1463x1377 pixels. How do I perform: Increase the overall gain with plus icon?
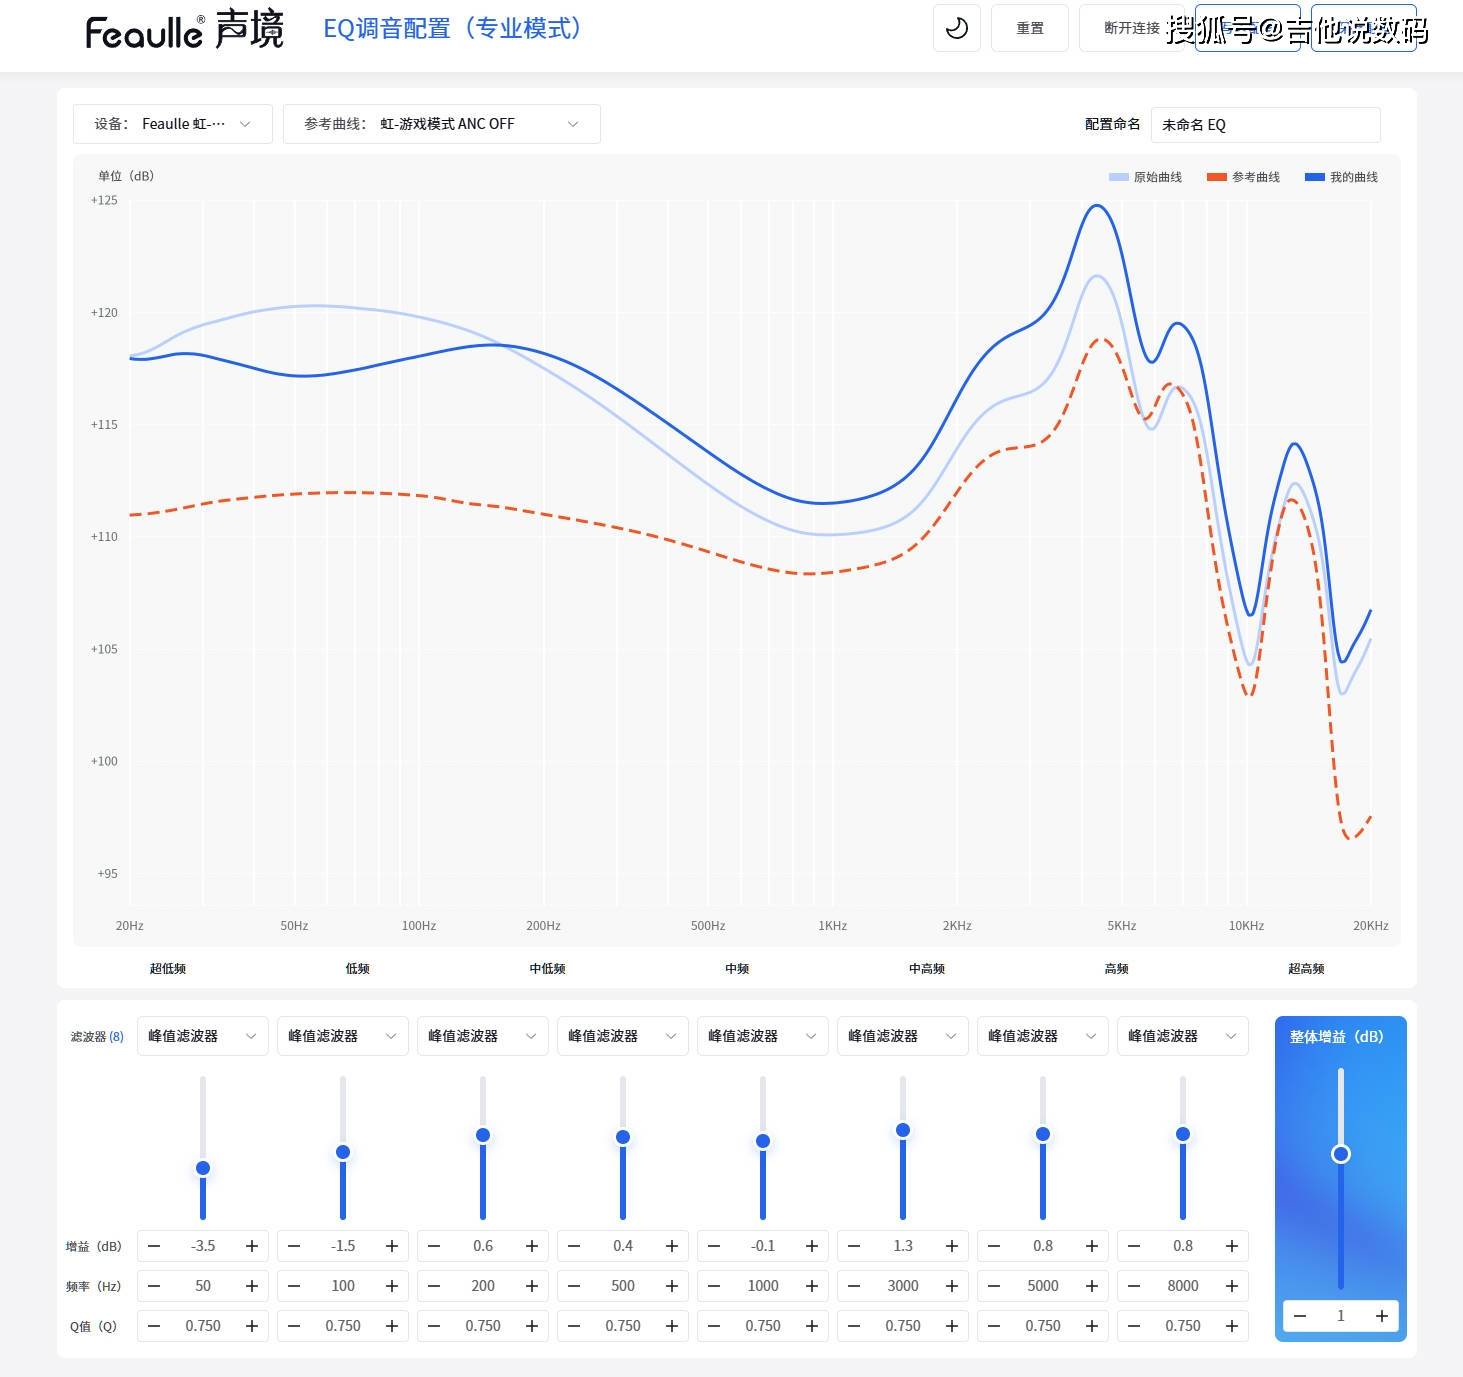[x=1381, y=1316]
